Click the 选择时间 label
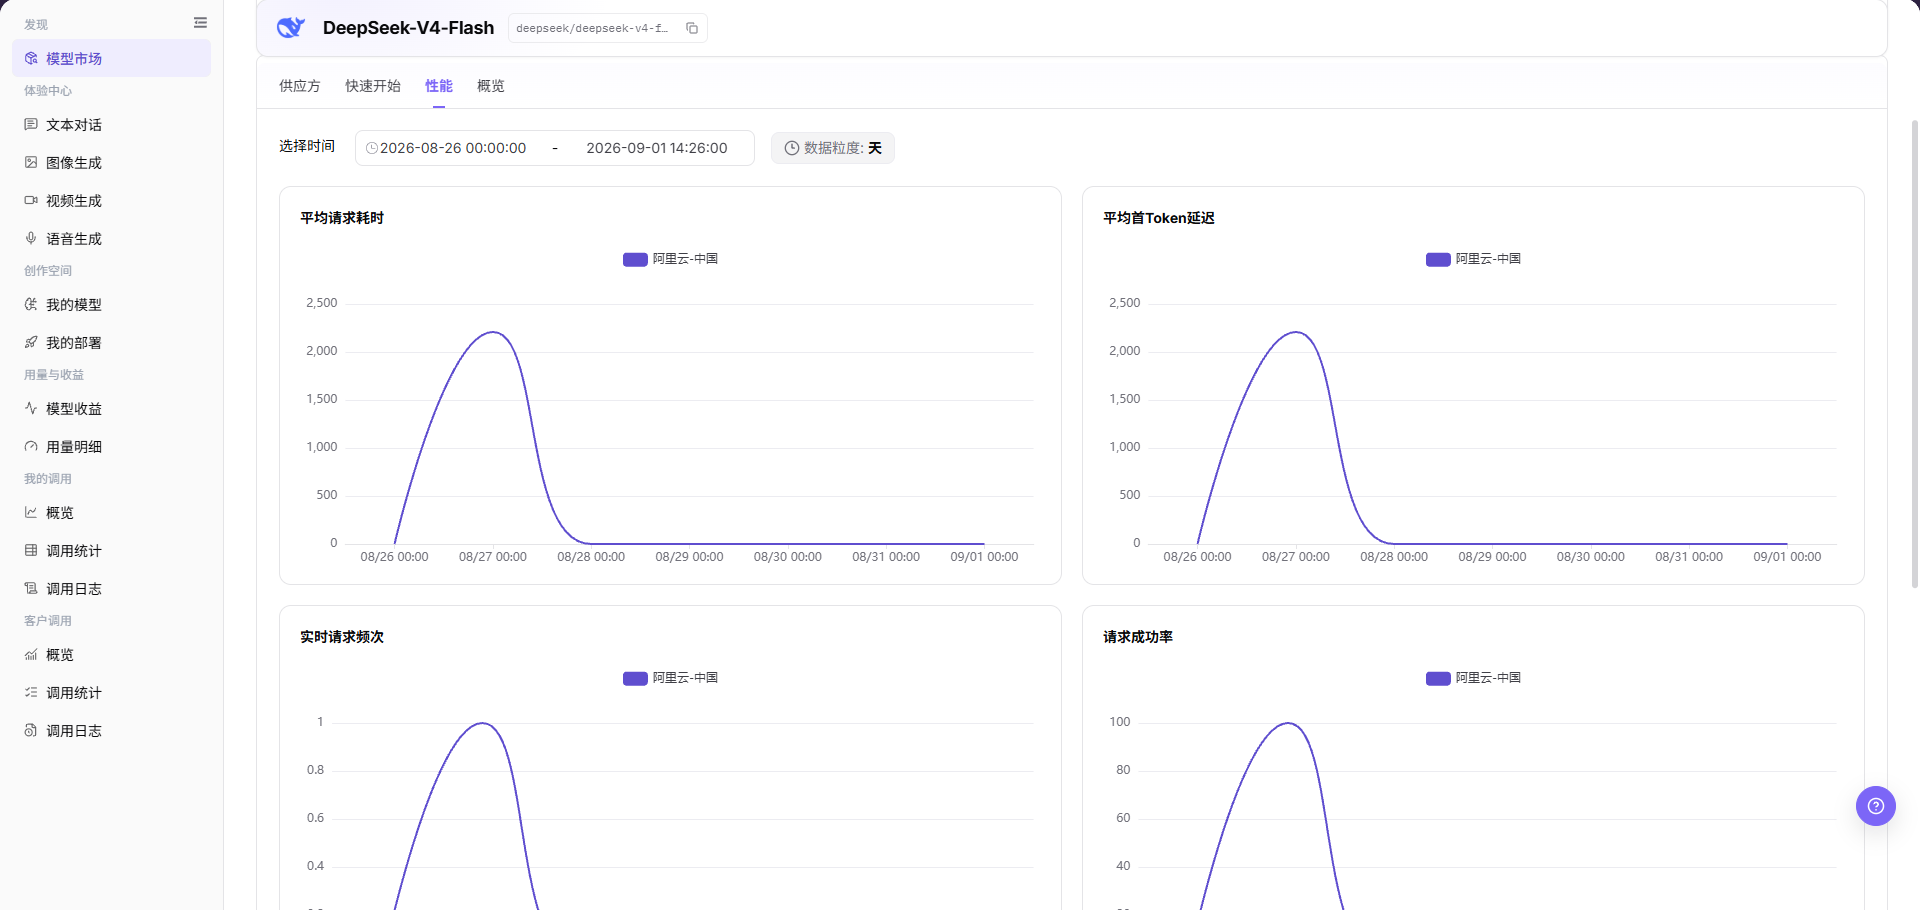Image resolution: width=1920 pixels, height=910 pixels. pyautogui.click(x=307, y=146)
